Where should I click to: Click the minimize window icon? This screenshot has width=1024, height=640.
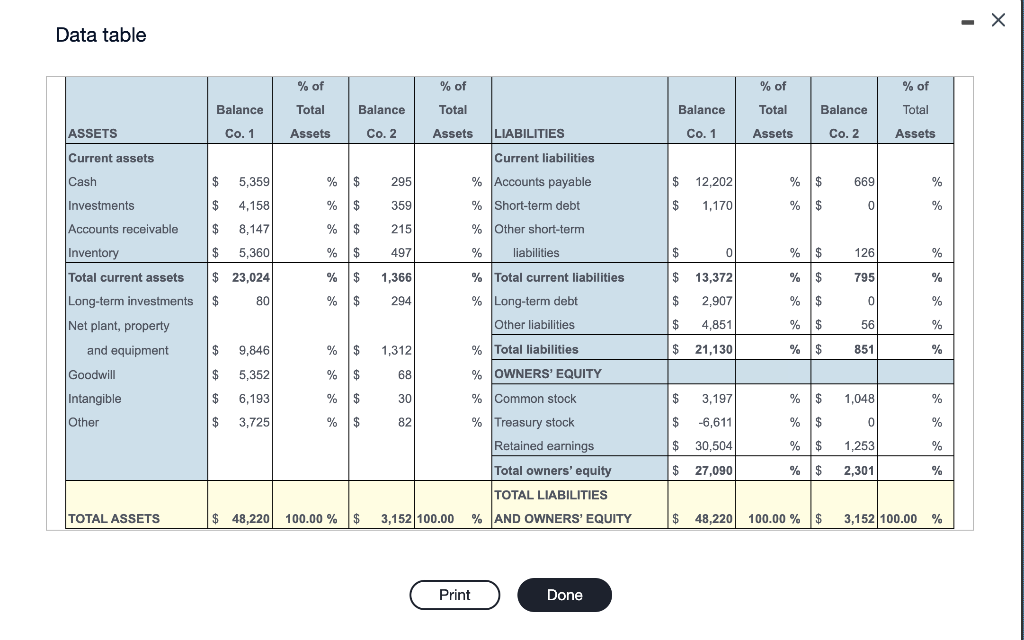point(966,21)
